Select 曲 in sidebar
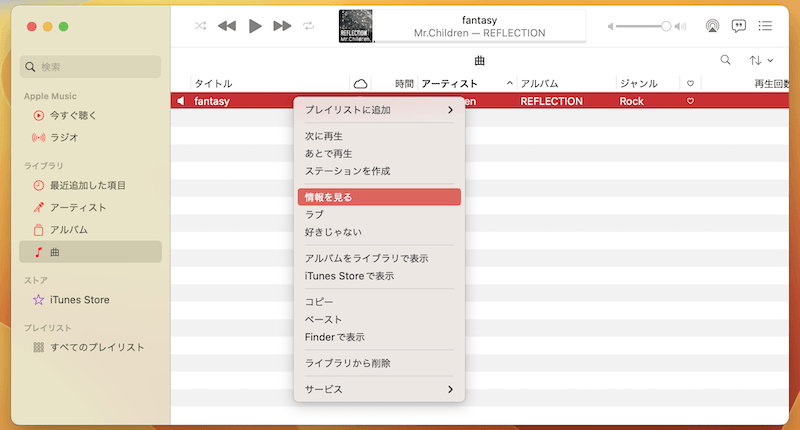The image size is (800, 430). [90, 252]
